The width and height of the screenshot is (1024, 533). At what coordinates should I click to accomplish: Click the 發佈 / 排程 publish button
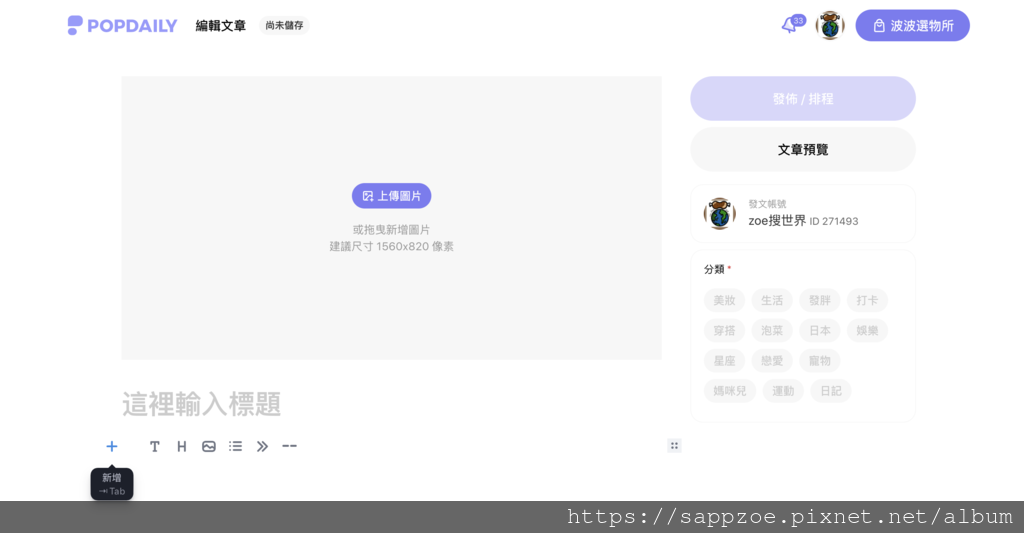tap(803, 99)
